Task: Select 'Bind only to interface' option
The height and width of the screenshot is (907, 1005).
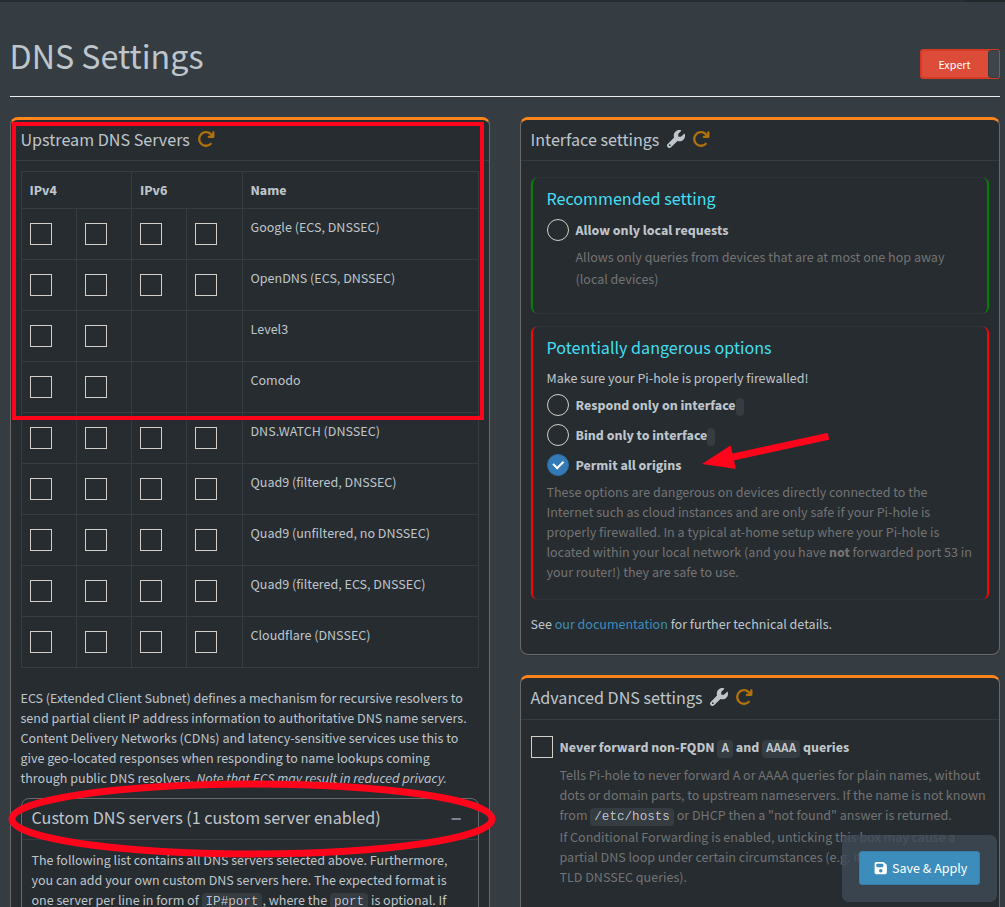Action: [x=557, y=435]
